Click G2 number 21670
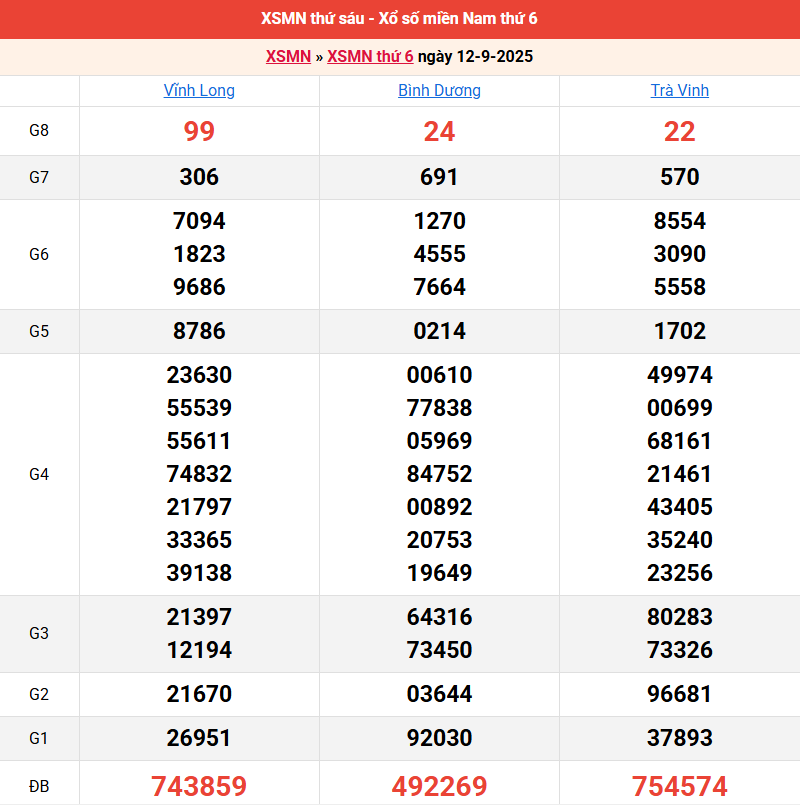800x805 pixels. (199, 694)
